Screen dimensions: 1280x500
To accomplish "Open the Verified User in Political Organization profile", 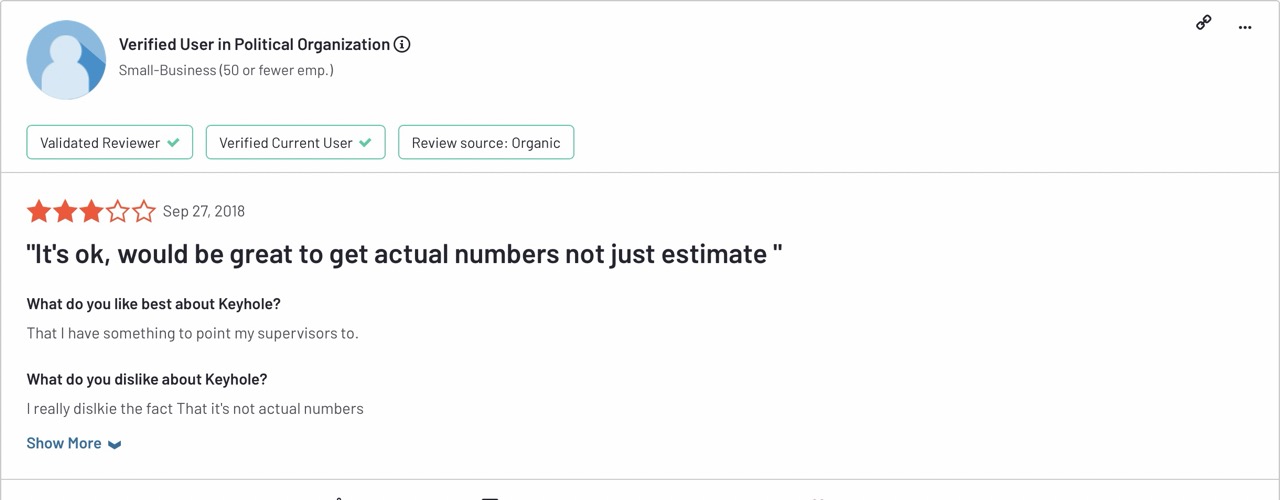I will pos(254,44).
